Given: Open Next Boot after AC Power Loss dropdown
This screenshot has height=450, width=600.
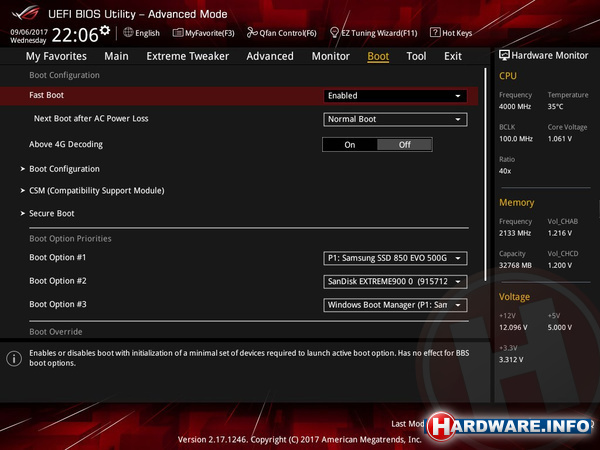Looking at the screenshot, I should (395, 119).
